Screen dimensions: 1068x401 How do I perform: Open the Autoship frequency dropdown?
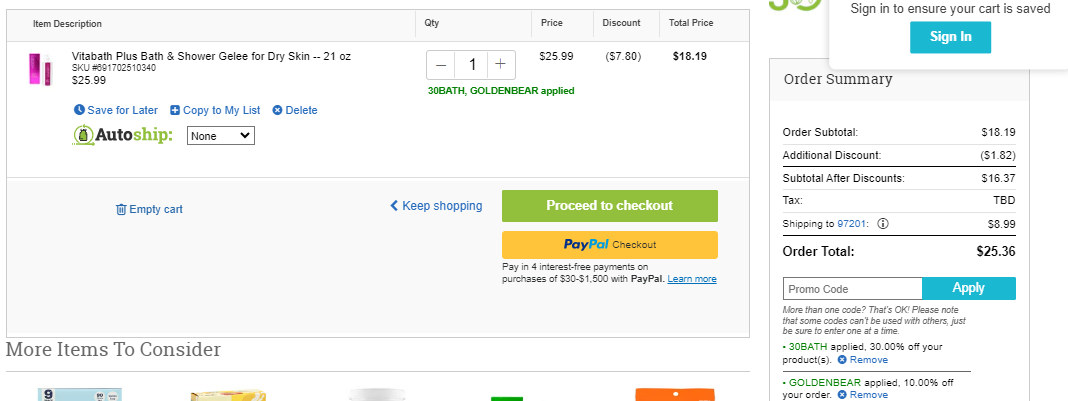click(x=221, y=135)
